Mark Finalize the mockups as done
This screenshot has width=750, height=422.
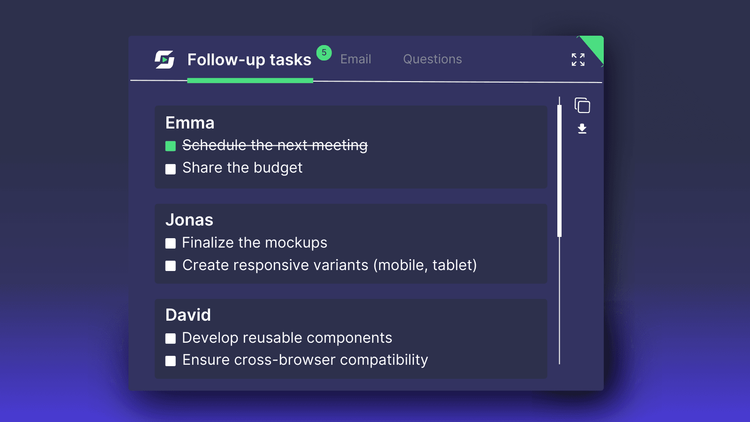(171, 243)
